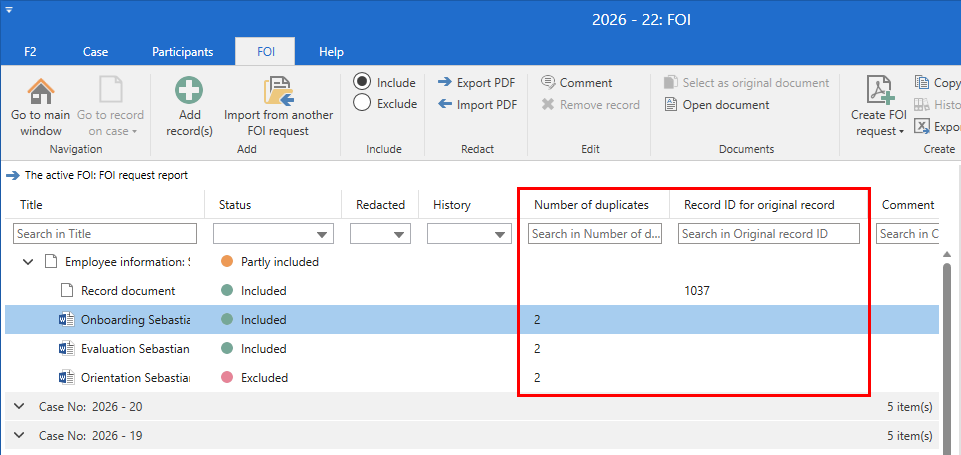This screenshot has width=961, height=455.
Task: Select the Include radio button
Action: 362,82
